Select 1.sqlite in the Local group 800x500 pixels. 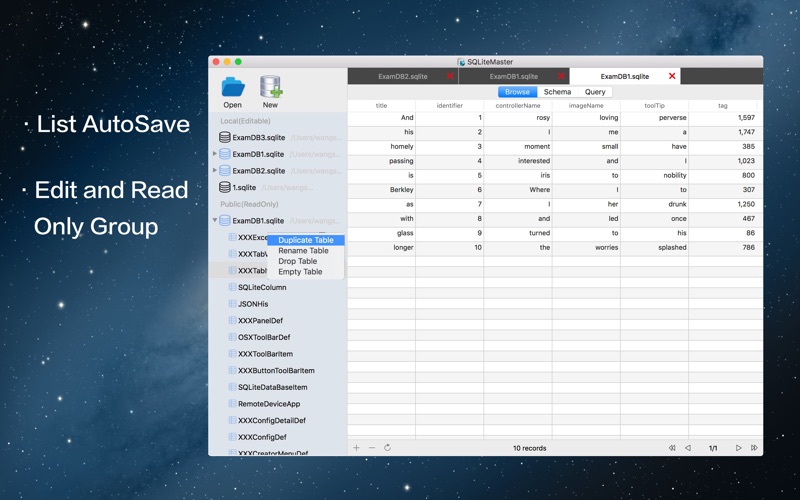(x=244, y=187)
